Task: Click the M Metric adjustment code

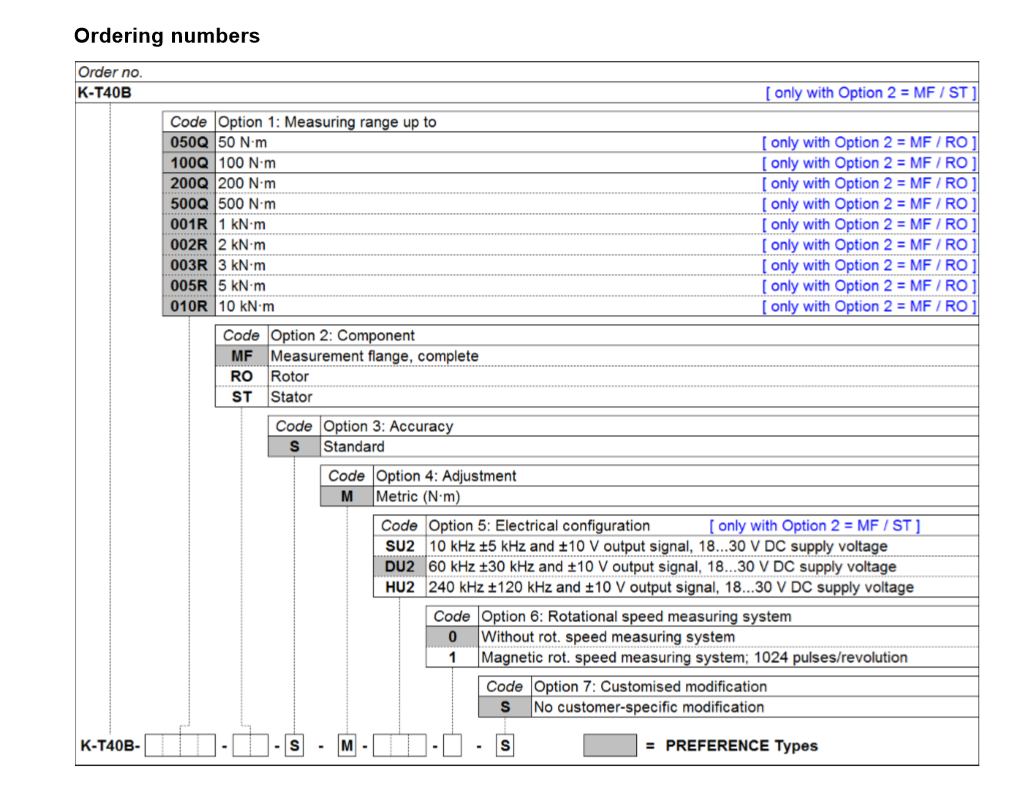Action: tap(346, 496)
